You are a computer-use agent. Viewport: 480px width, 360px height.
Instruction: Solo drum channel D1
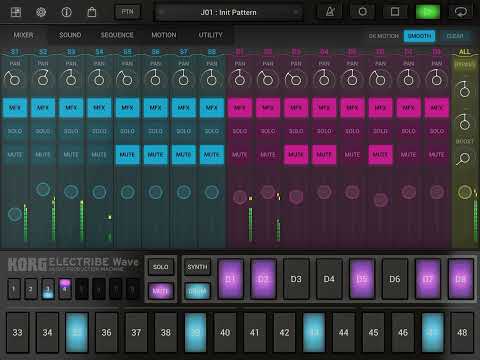point(240,131)
